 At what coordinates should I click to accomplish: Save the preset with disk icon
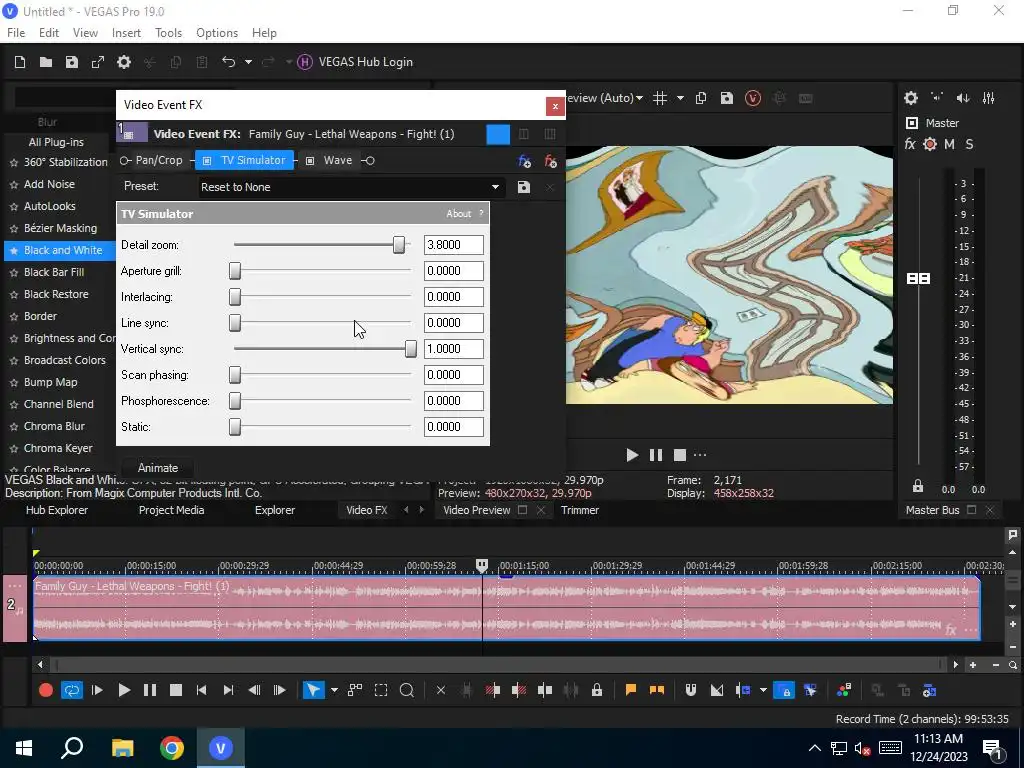click(x=524, y=187)
